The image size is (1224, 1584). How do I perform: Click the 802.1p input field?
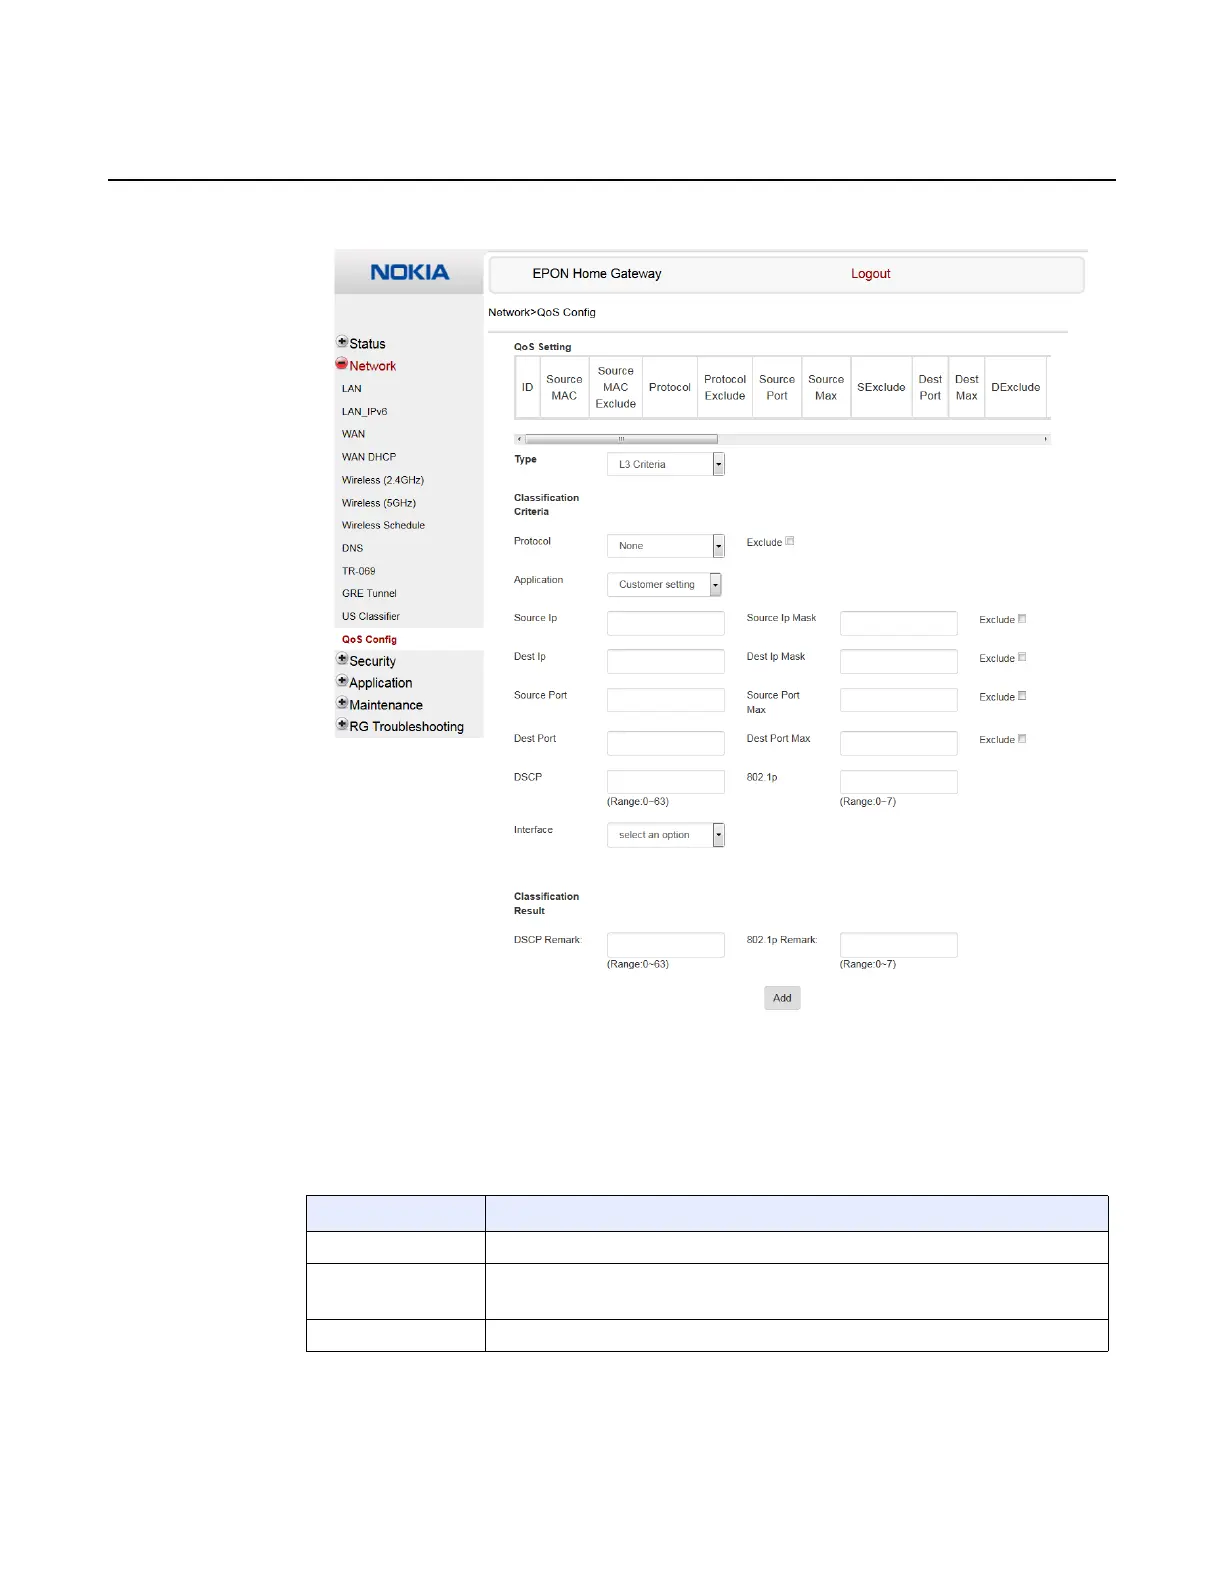(899, 782)
